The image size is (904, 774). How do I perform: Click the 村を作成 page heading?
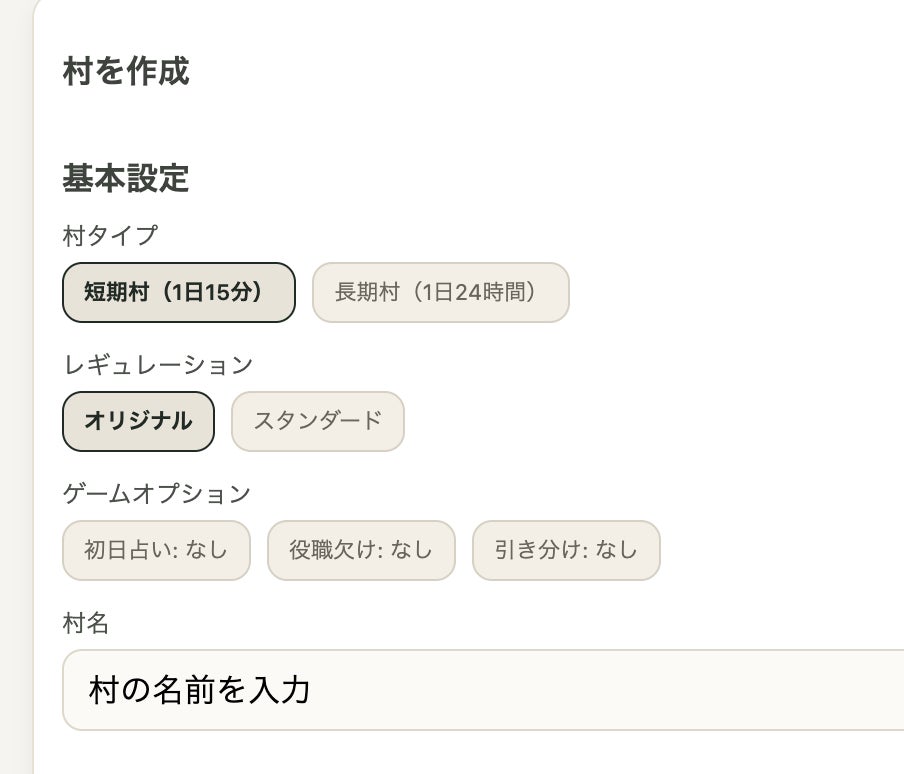tap(126, 72)
